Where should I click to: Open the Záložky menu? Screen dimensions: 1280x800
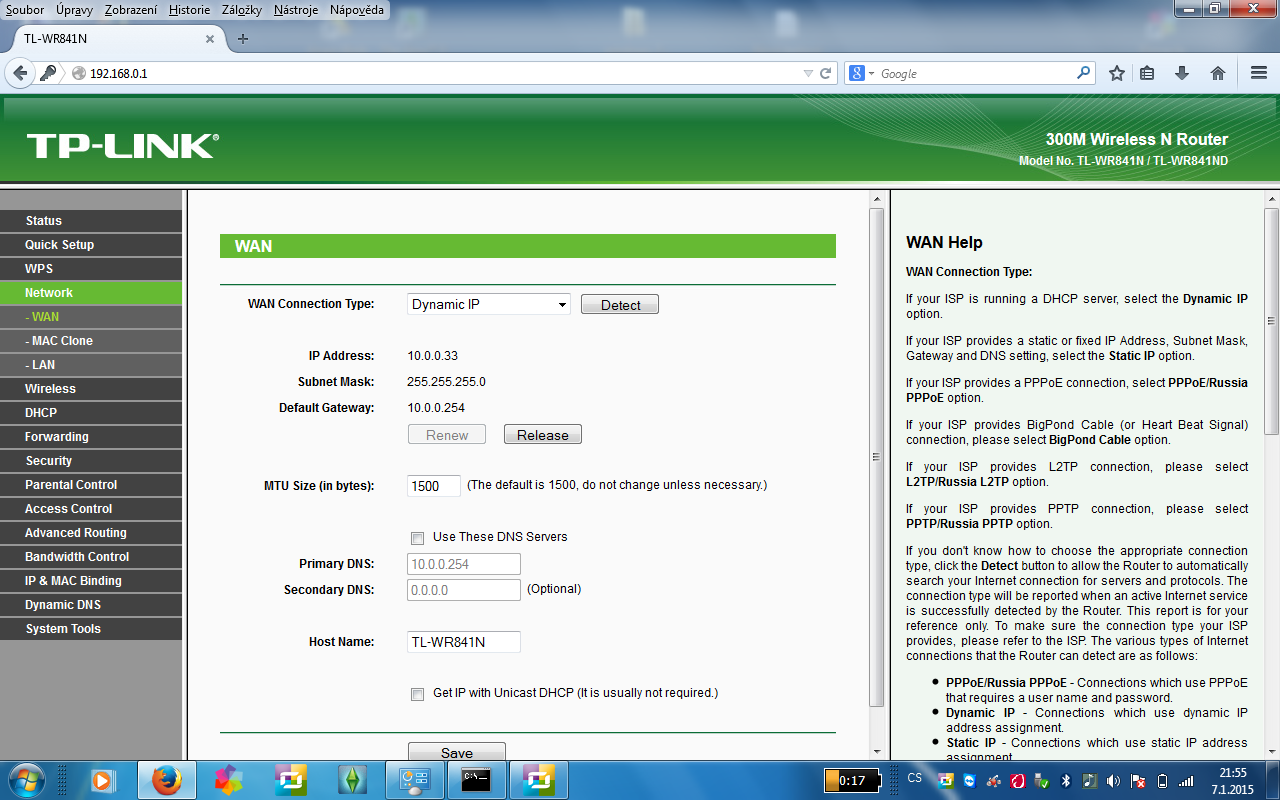[243, 9]
